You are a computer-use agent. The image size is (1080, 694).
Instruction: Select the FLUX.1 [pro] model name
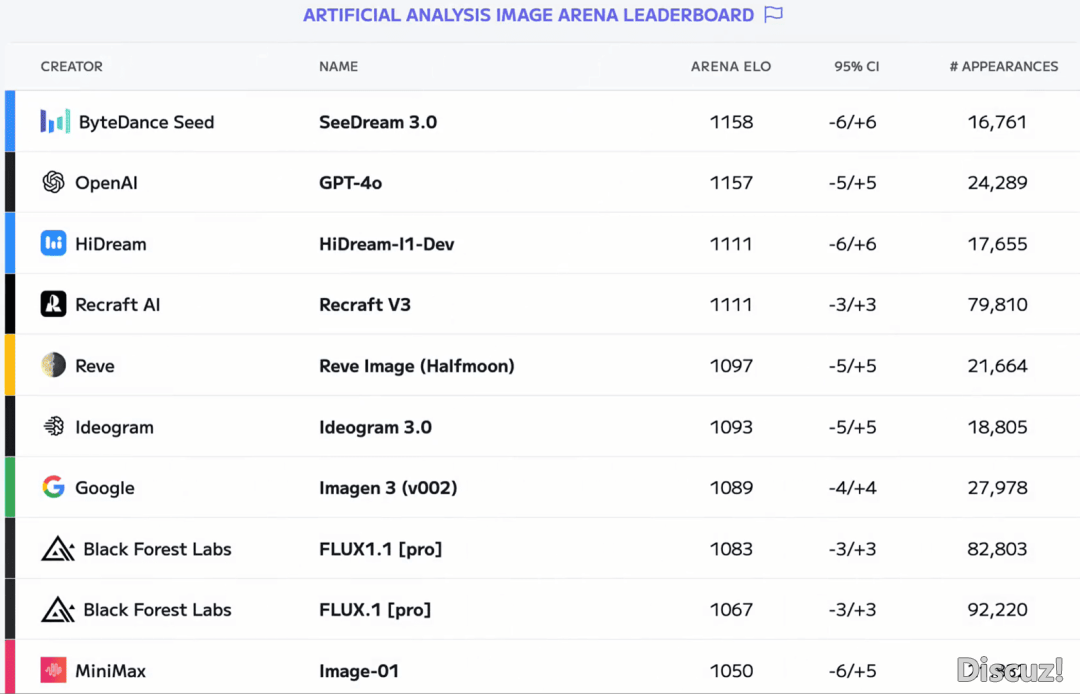click(x=375, y=609)
